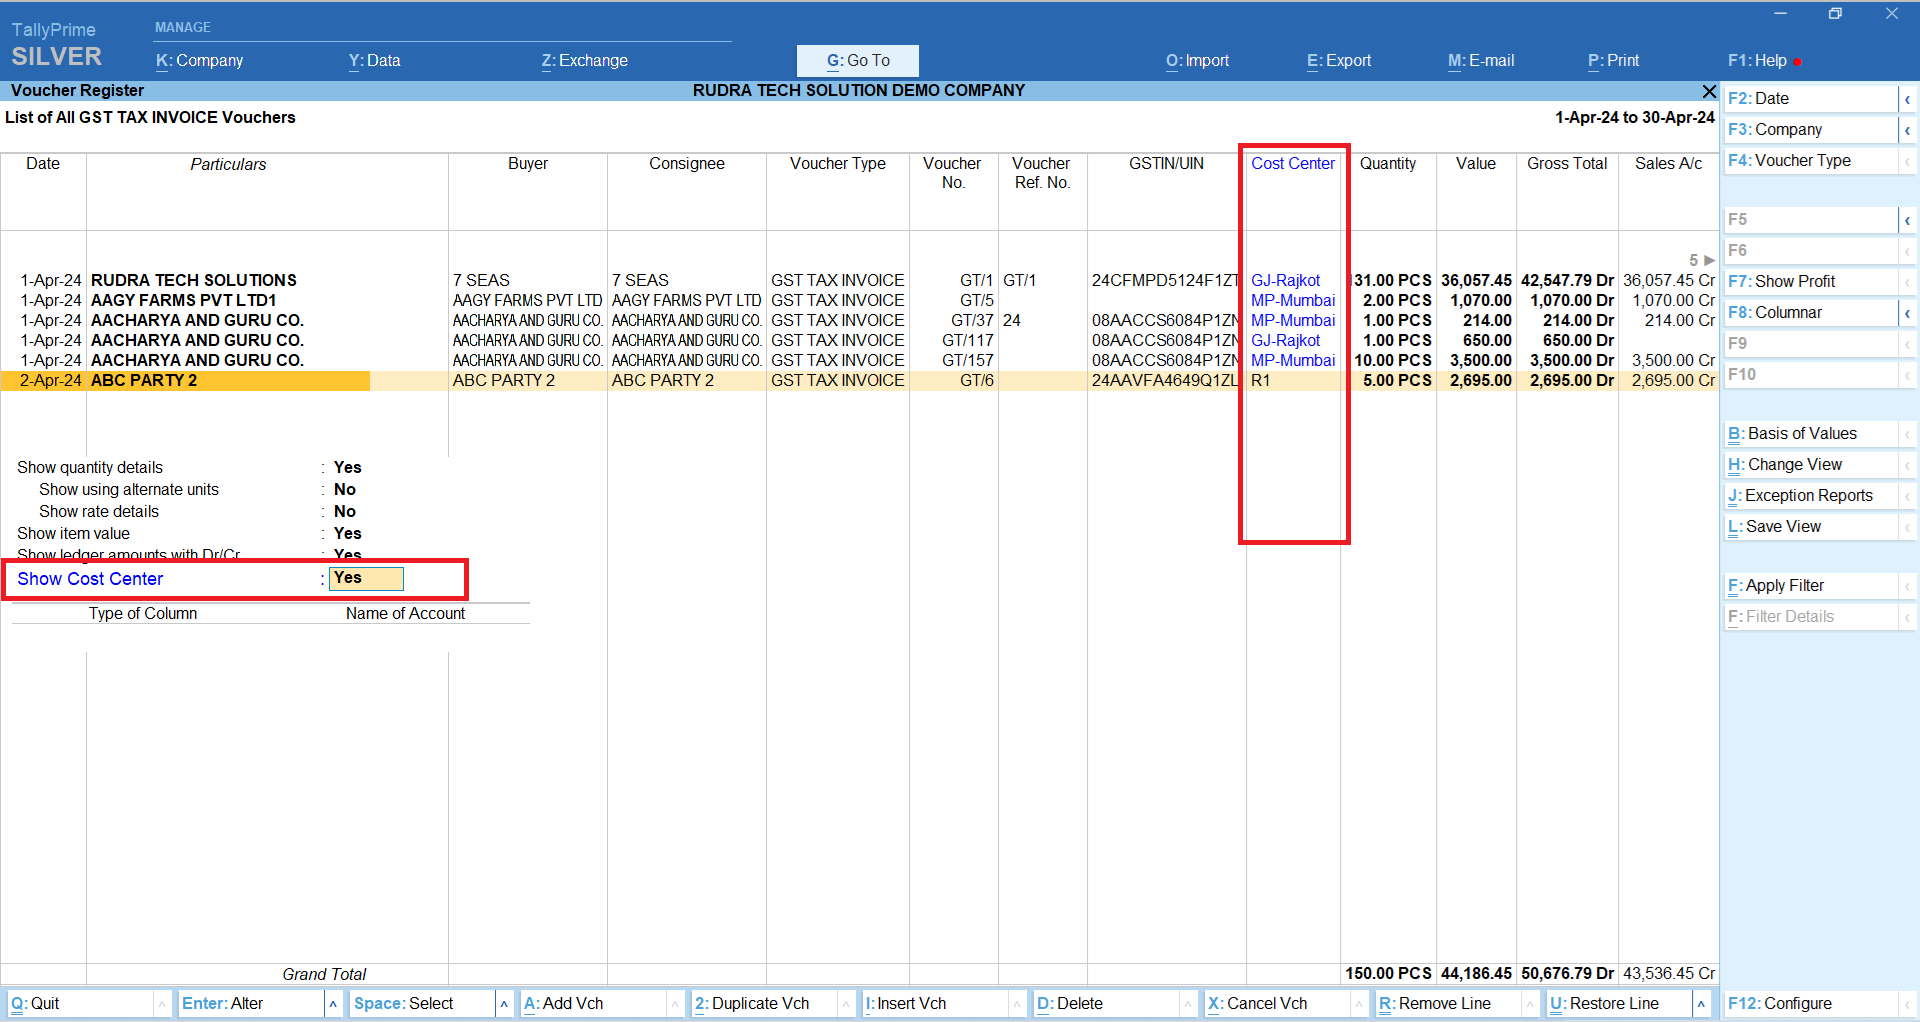
Task: Expand the chevron next to F8: Columnar
Action: (1907, 313)
